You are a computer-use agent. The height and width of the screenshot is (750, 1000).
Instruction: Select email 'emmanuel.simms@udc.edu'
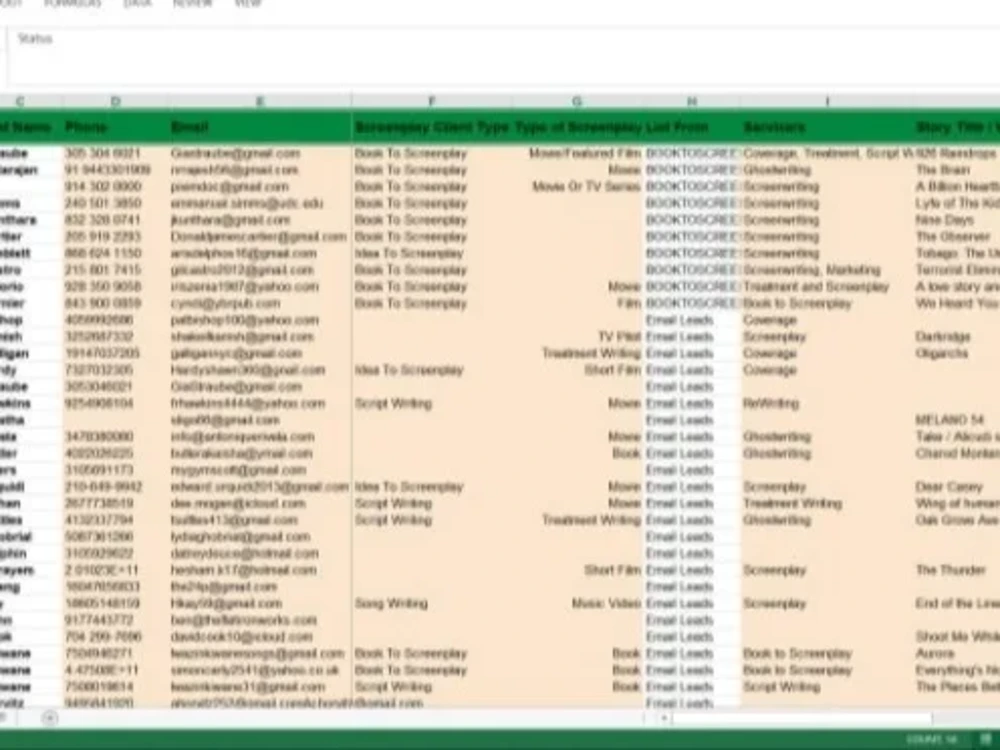260,203
